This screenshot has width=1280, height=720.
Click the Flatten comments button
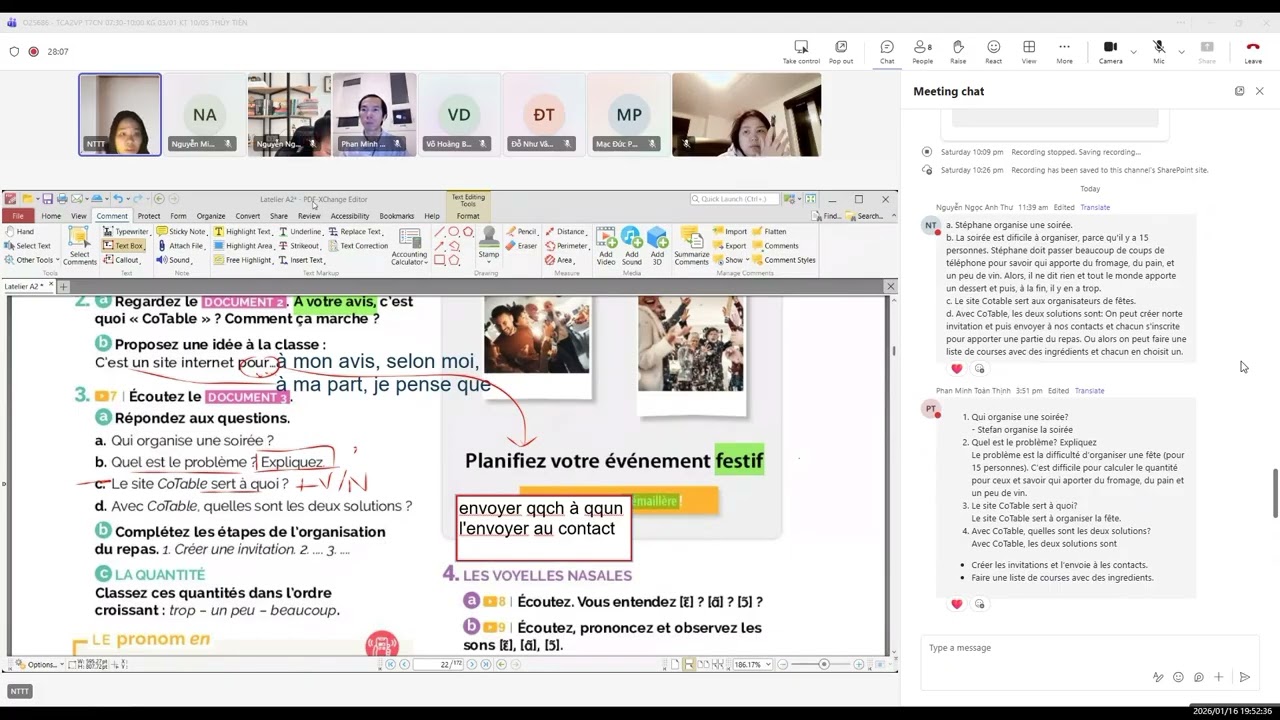[769, 232]
